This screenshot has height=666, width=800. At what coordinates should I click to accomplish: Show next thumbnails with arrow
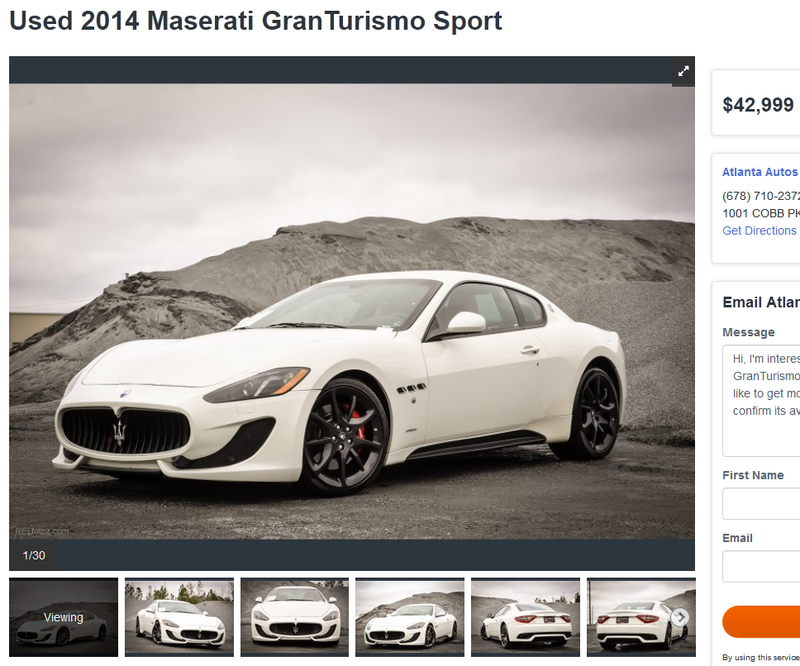click(680, 617)
